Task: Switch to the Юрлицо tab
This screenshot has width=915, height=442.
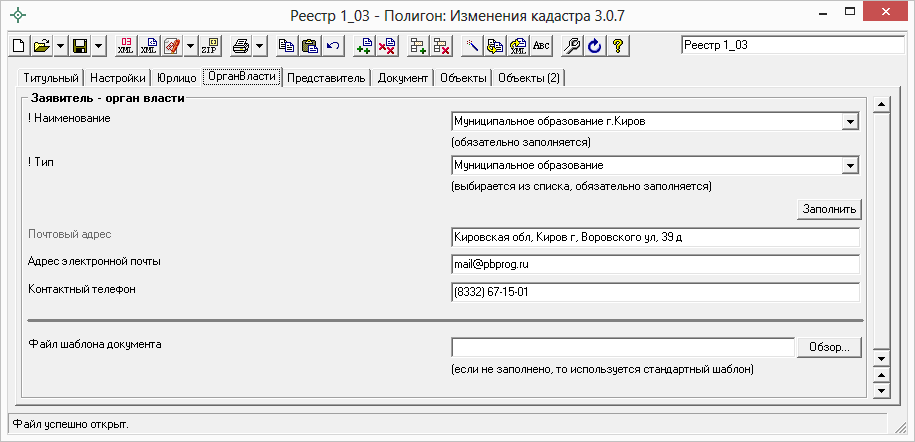Action: click(x=177, y=79)
